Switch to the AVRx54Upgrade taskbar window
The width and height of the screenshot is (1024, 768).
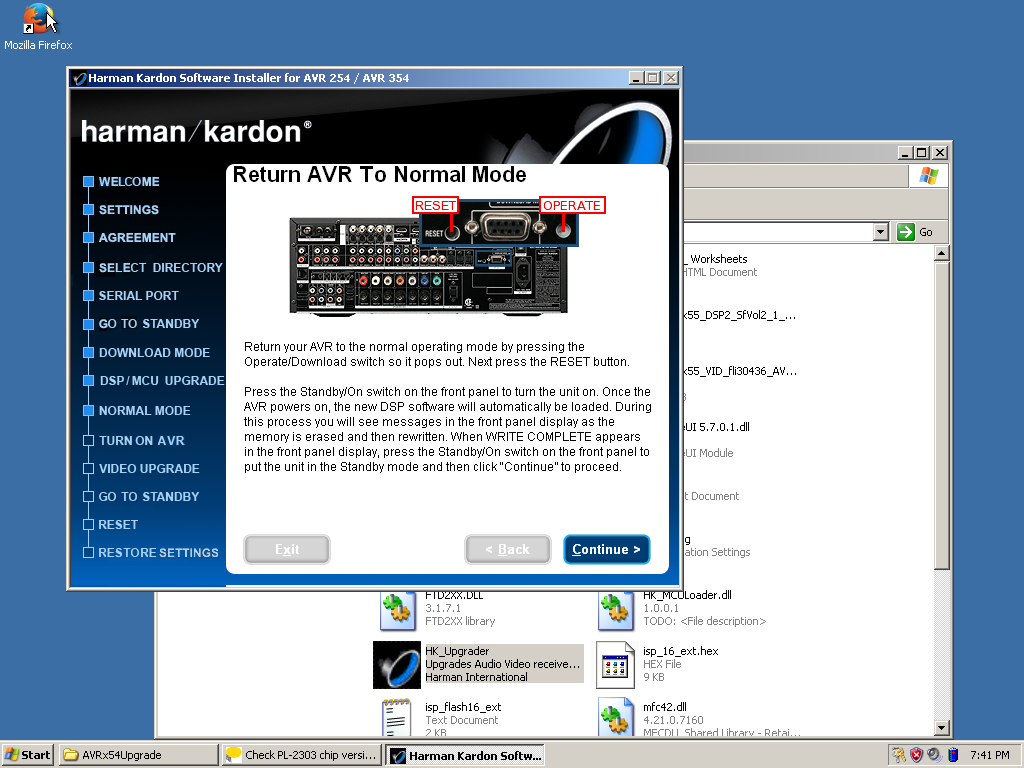pos(138,755)
